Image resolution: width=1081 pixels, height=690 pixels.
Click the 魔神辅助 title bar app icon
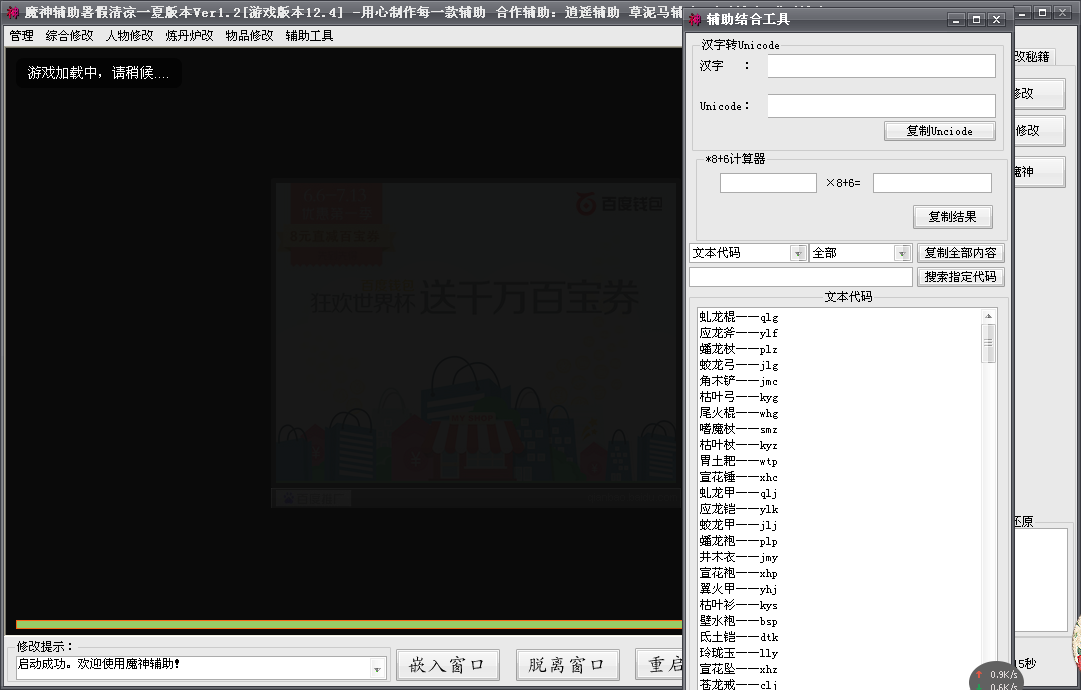tap(13, 12)
